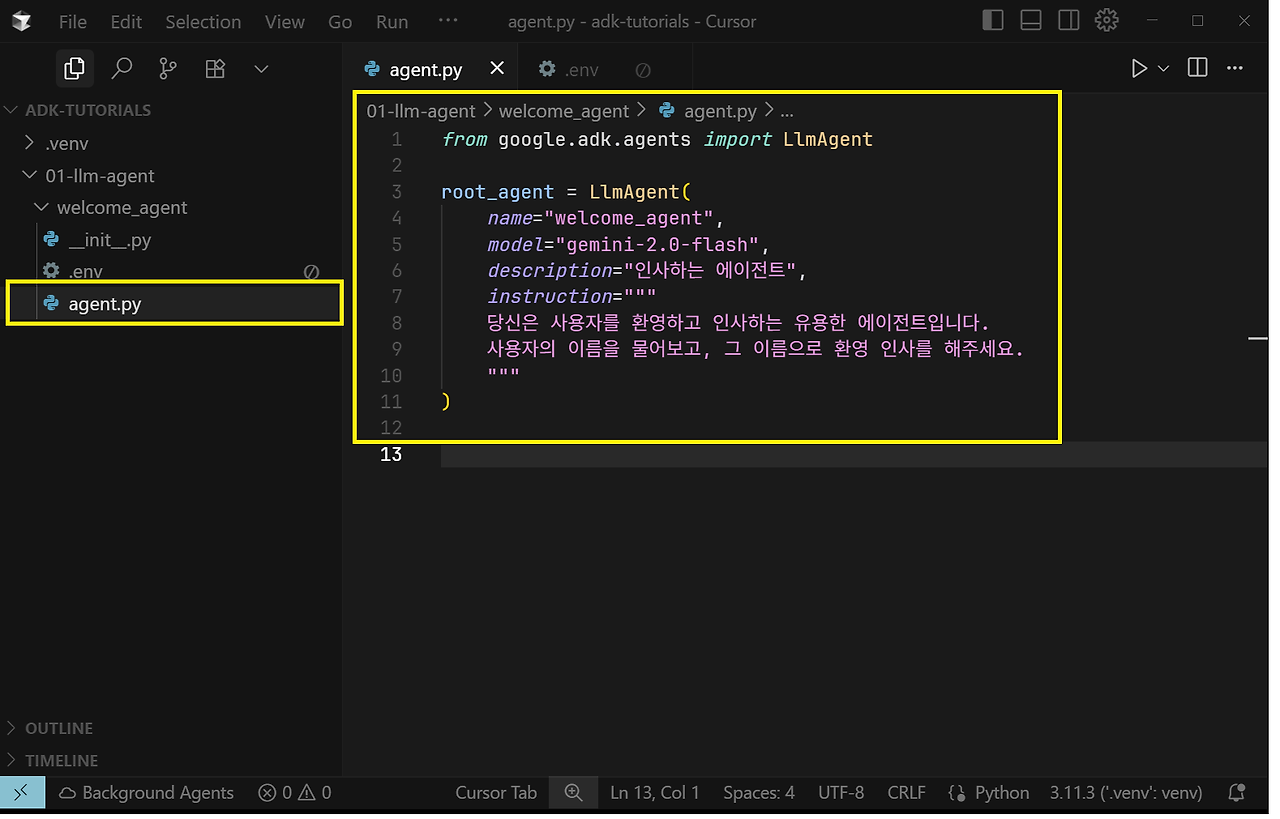Show overflow menu items ellipsis

(x=448, y=20)
